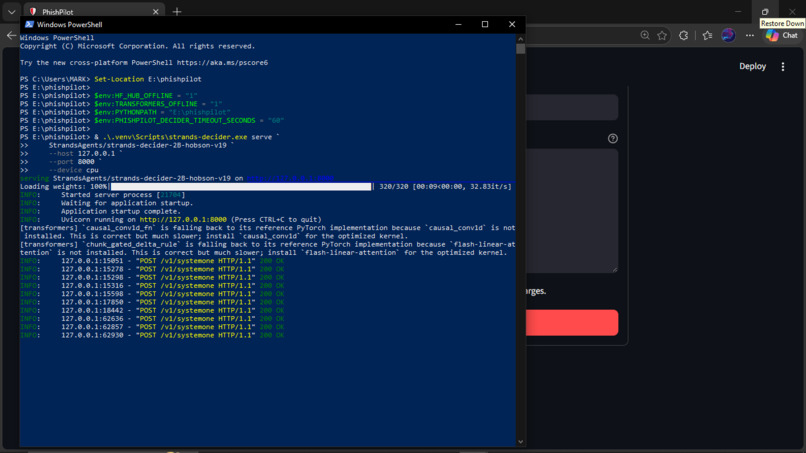Add page to favorites star icon
This screenshot has height=453, width=806.
click(x=662, y=35)
